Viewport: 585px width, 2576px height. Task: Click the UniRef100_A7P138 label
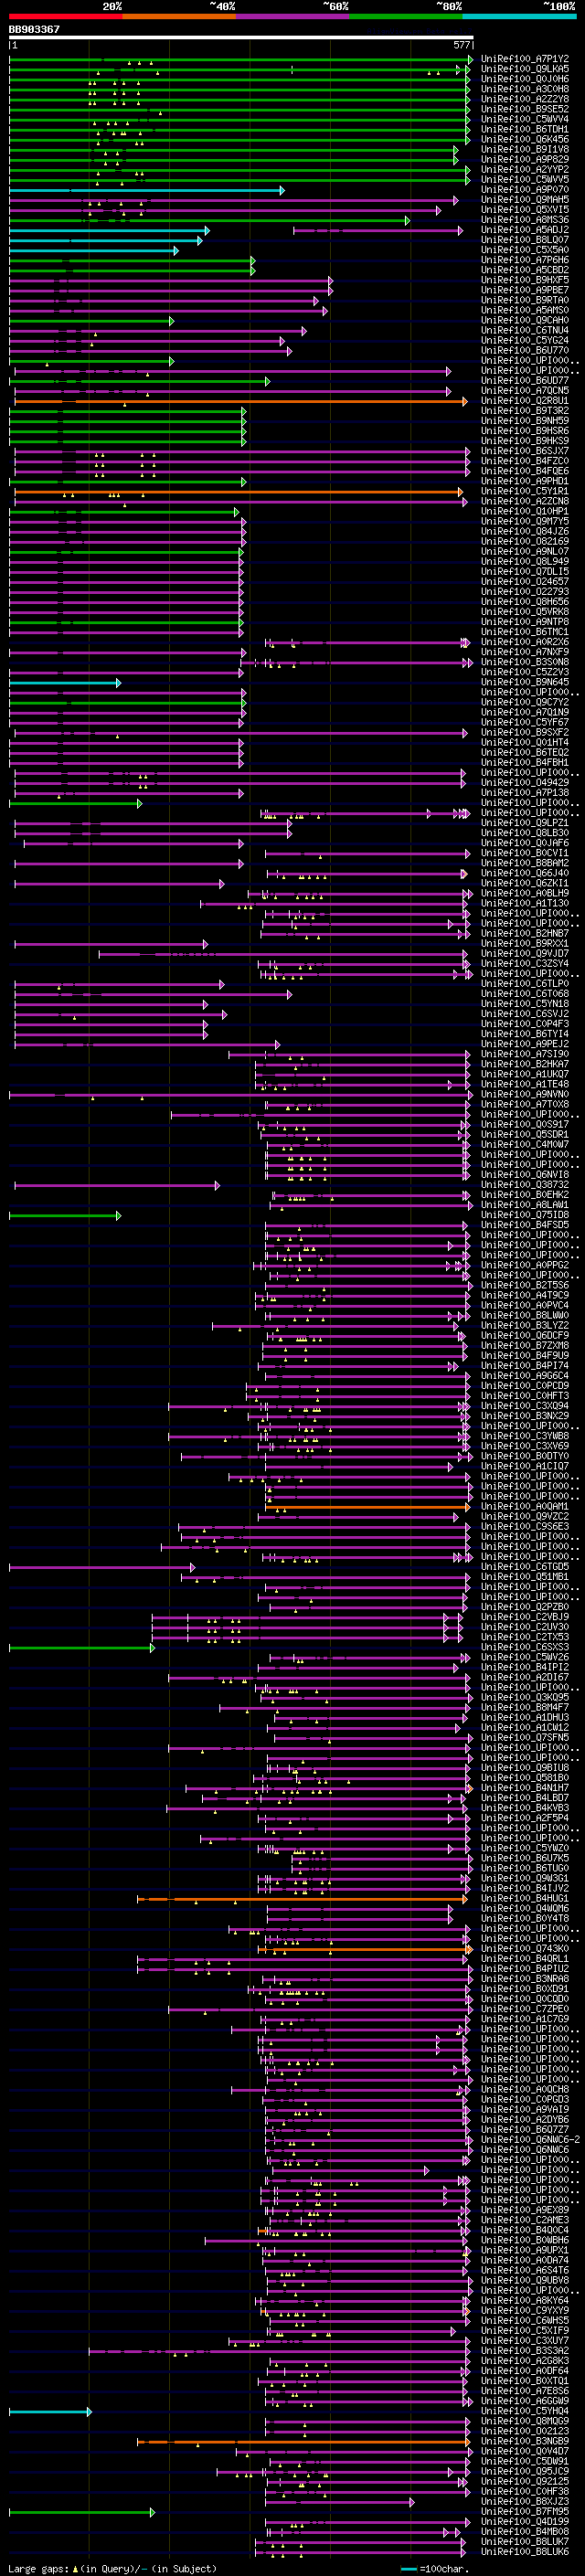pyautogui.click(x=525, y=793)
